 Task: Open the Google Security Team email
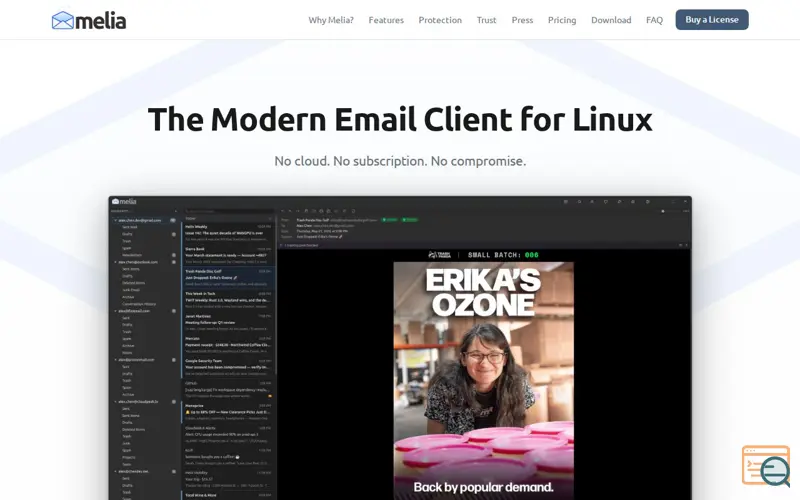coord(228,367)
